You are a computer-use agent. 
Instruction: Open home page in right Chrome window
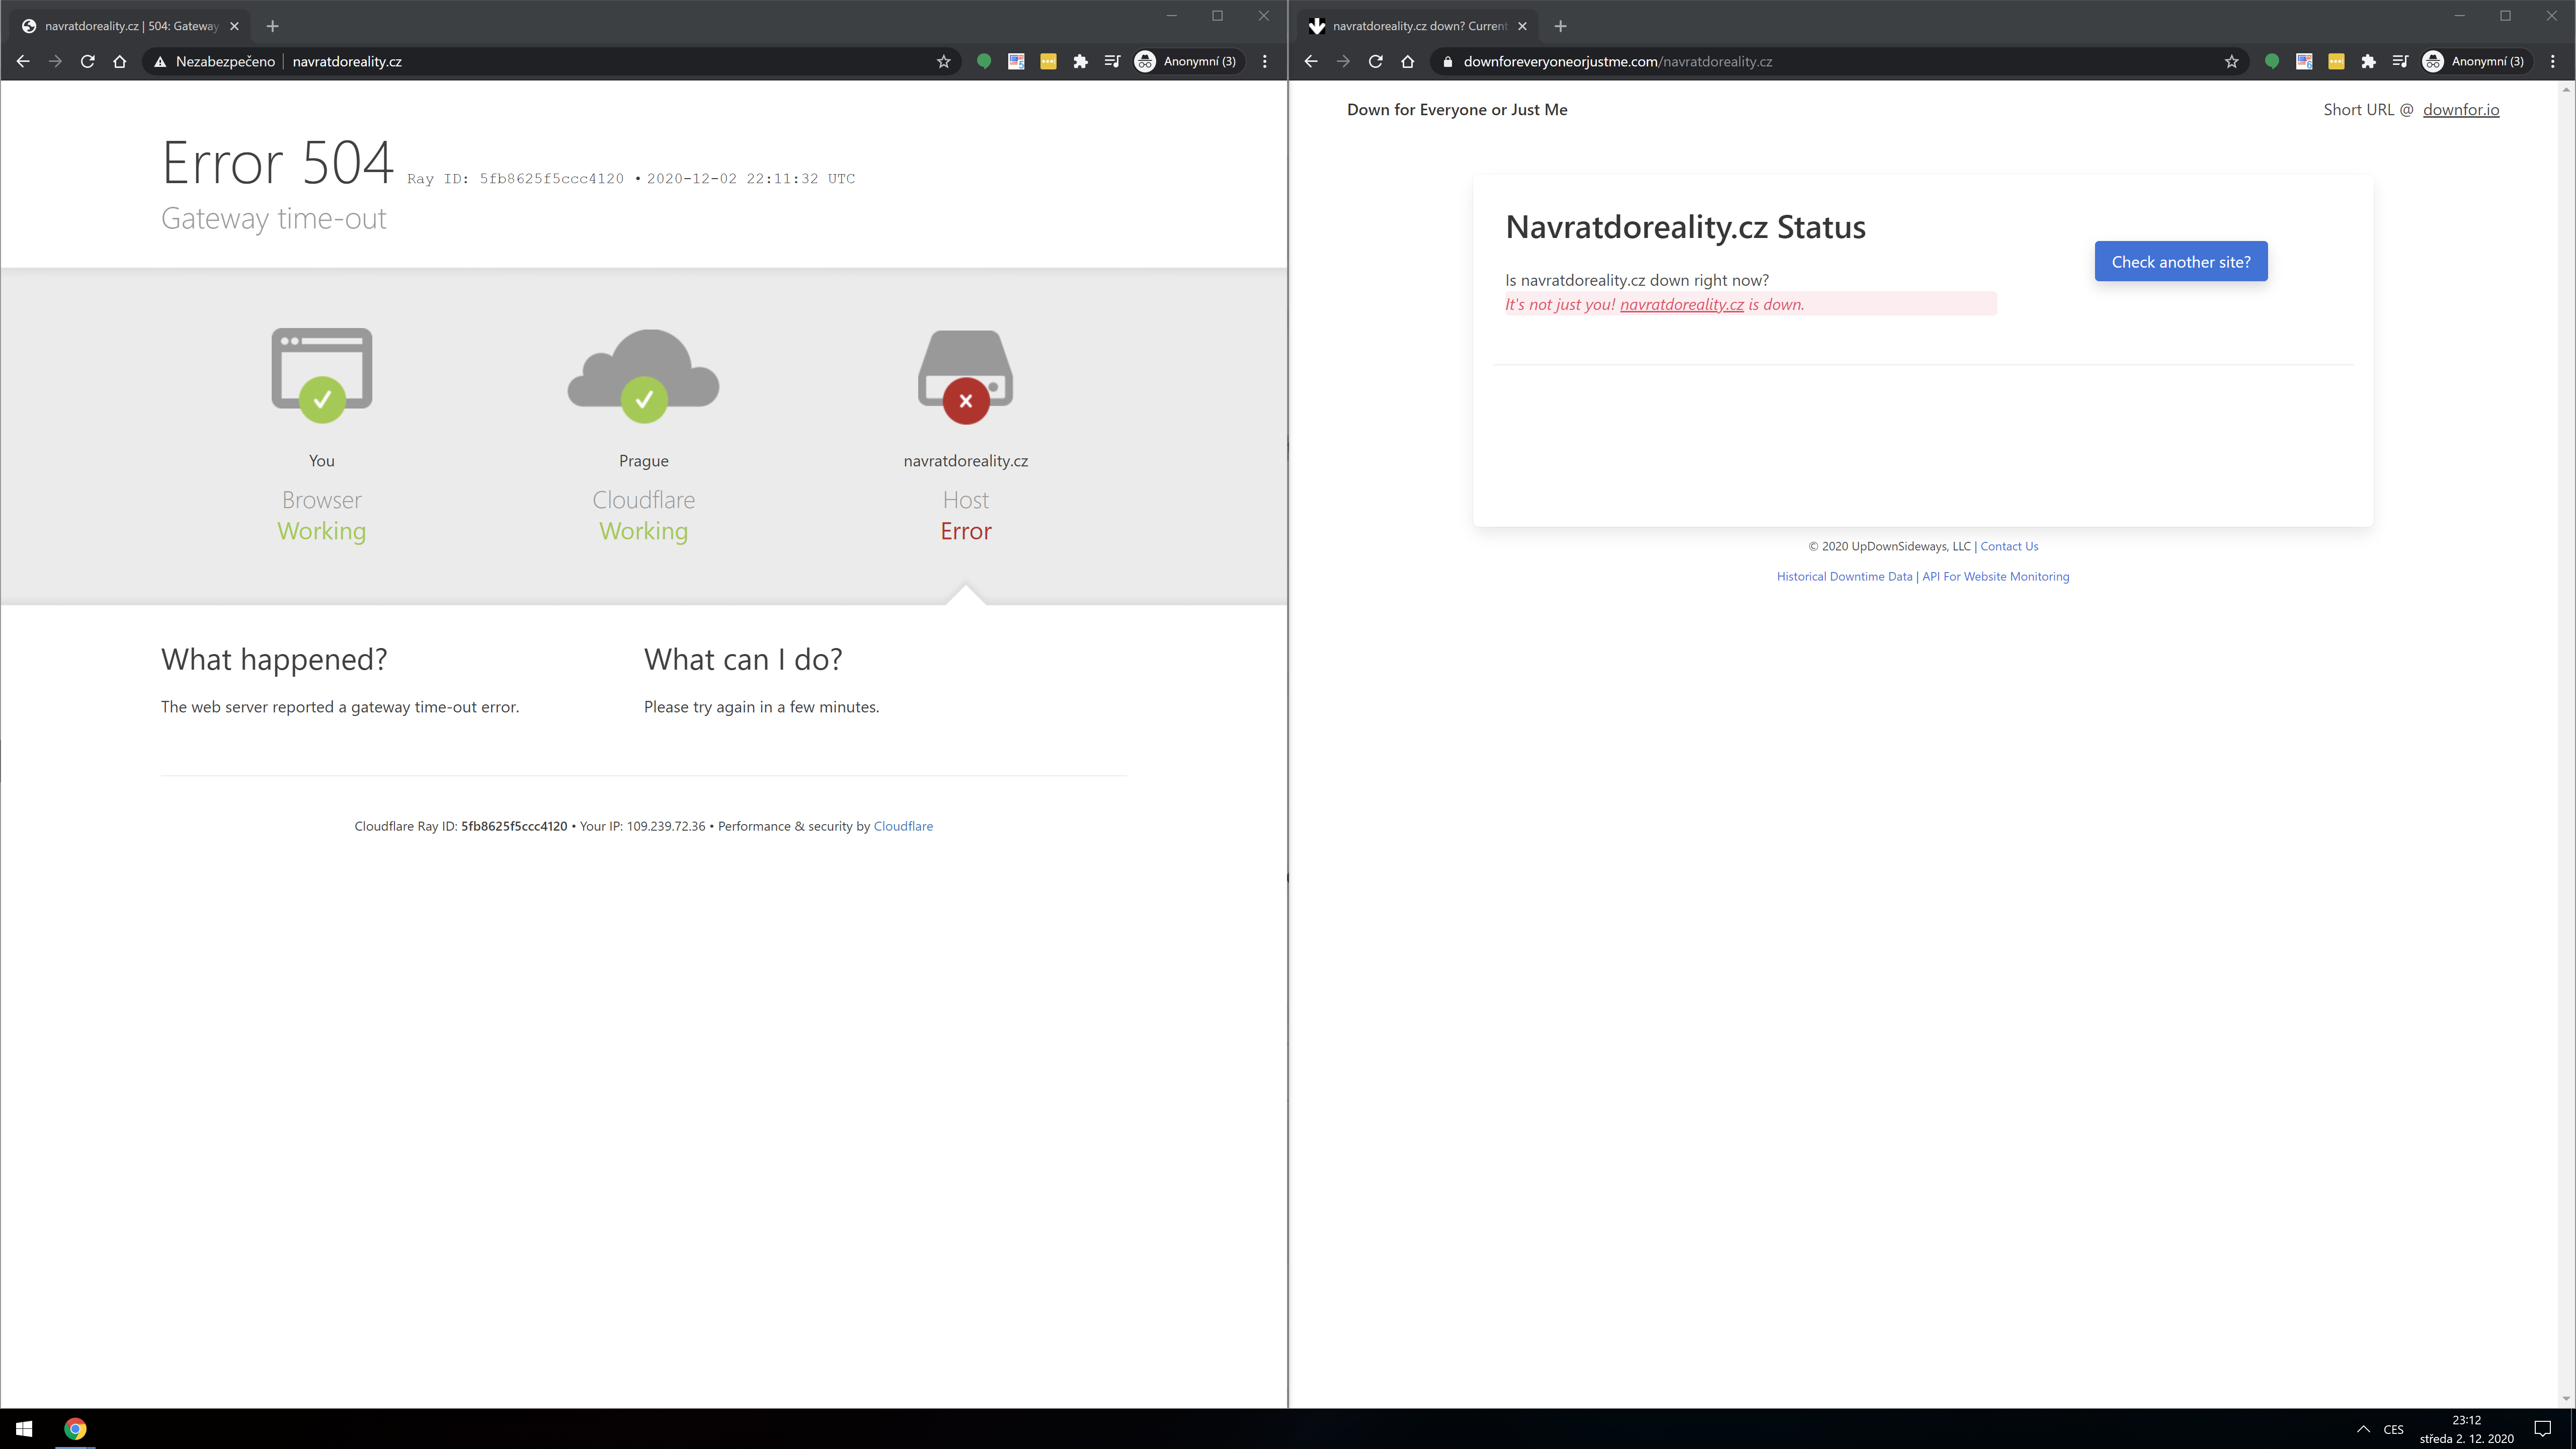click(1408, 61)
